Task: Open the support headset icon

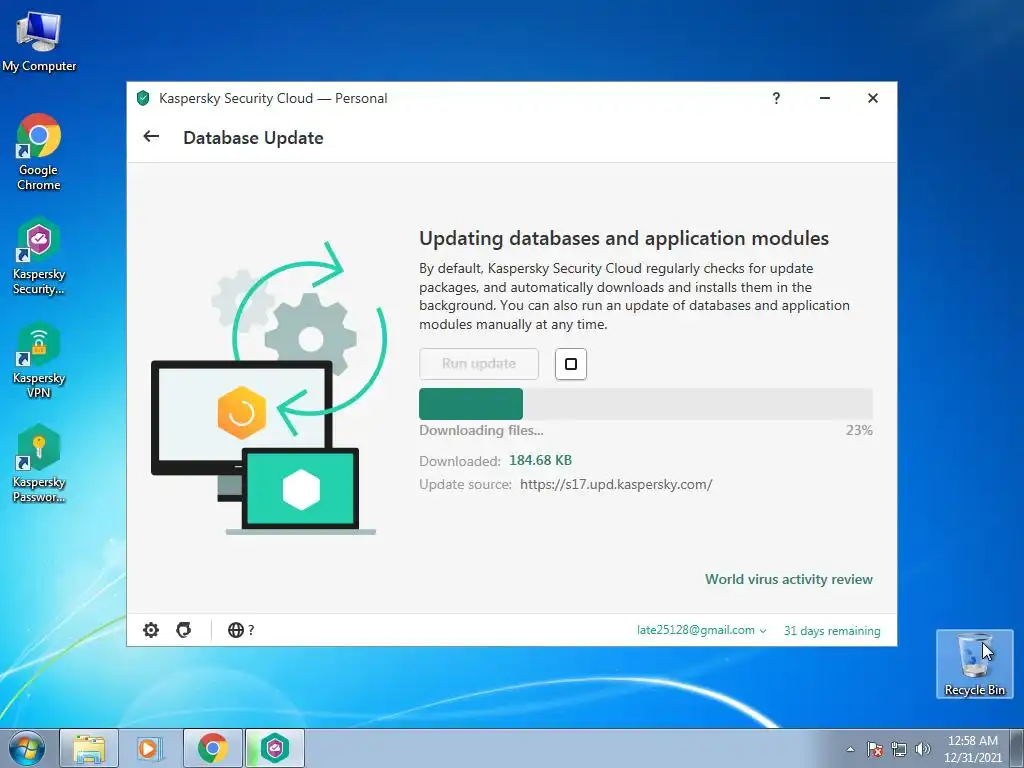Action: (184, 630)
